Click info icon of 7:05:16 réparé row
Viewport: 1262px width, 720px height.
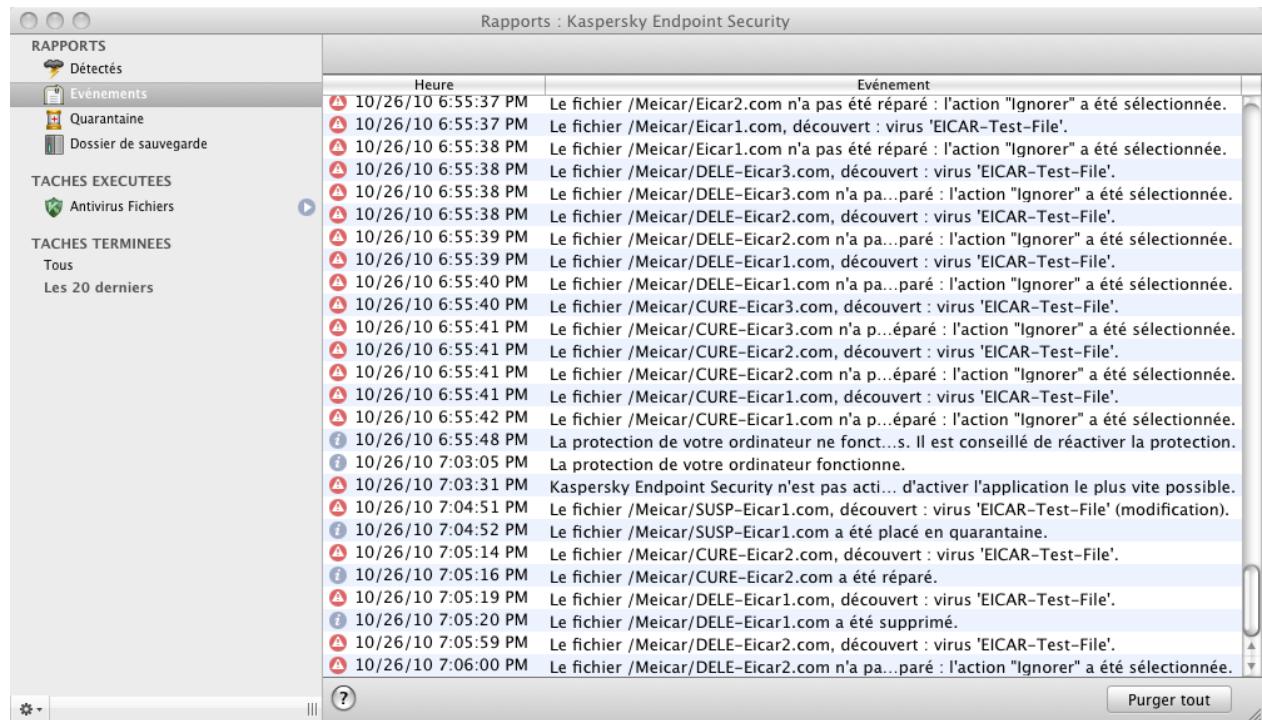337,576
